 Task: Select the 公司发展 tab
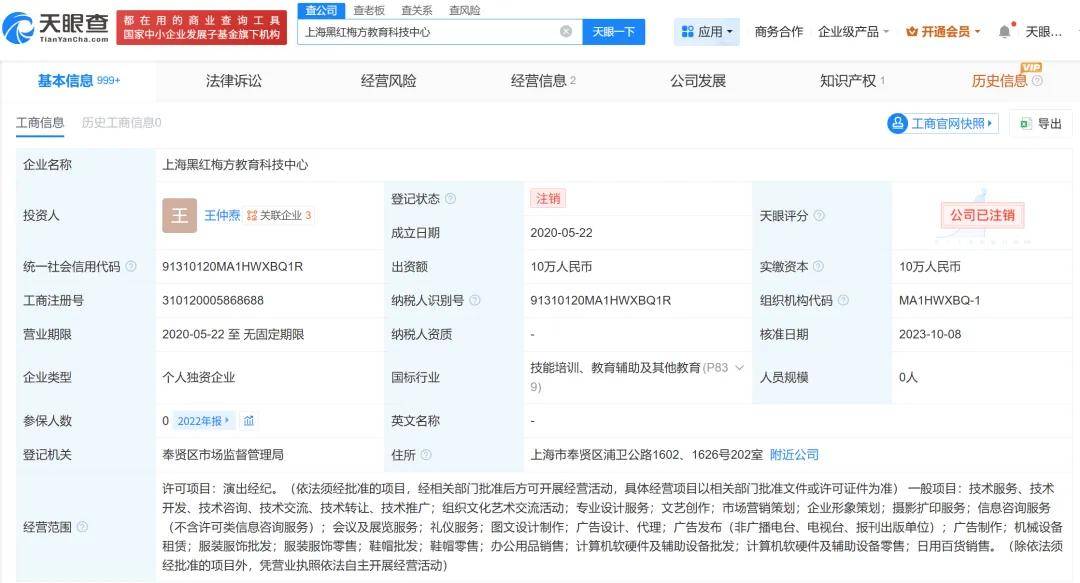click(x=698, y=81)
